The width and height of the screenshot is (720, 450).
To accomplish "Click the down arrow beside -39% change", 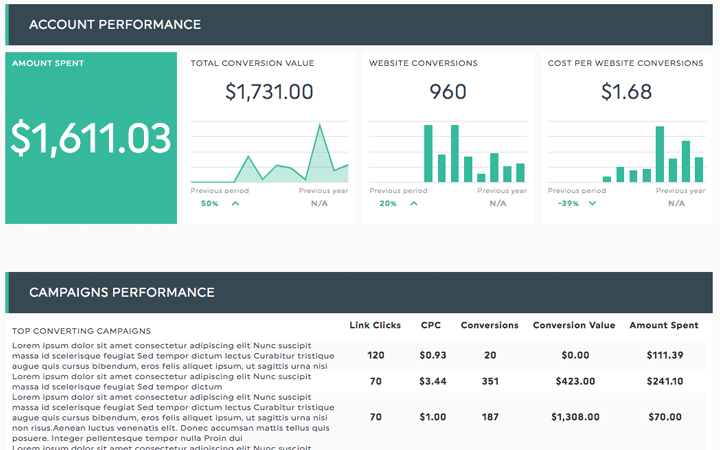I will pyautogui.click(x=592, y=203).
